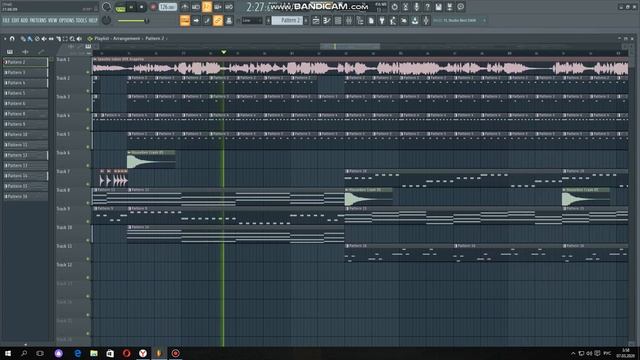Image resolution: width=640 pixels, height=360 pixels.
Task: Toggle the blend recording overdub icon
Action: 218,7
